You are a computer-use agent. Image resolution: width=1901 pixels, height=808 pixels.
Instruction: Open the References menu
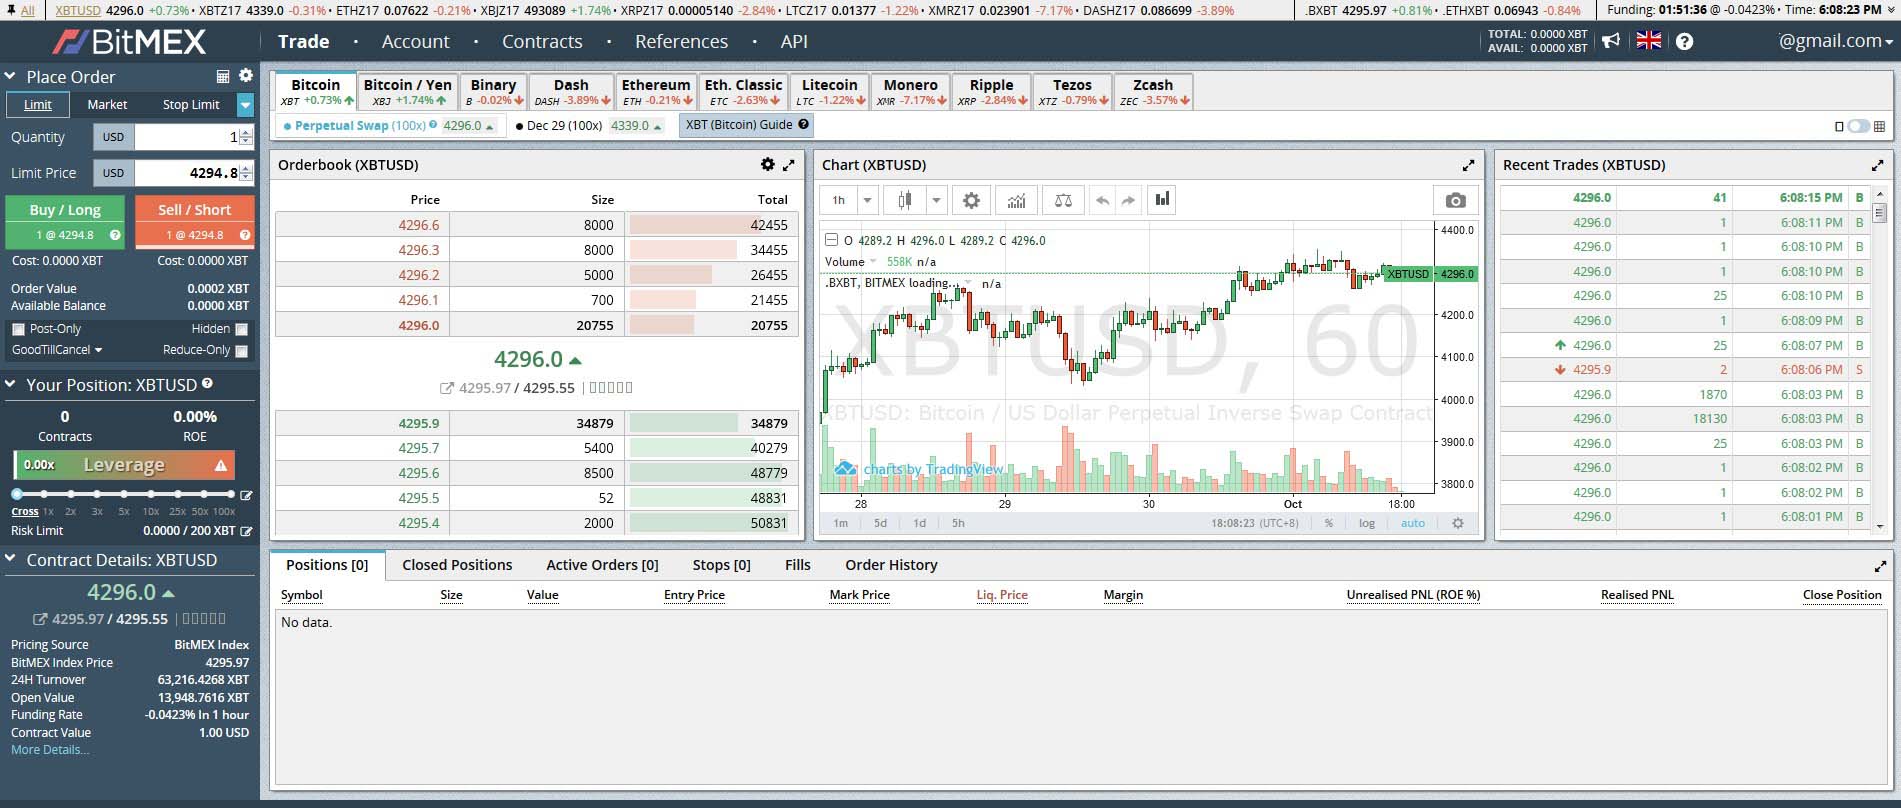click(x=681, y=41)
